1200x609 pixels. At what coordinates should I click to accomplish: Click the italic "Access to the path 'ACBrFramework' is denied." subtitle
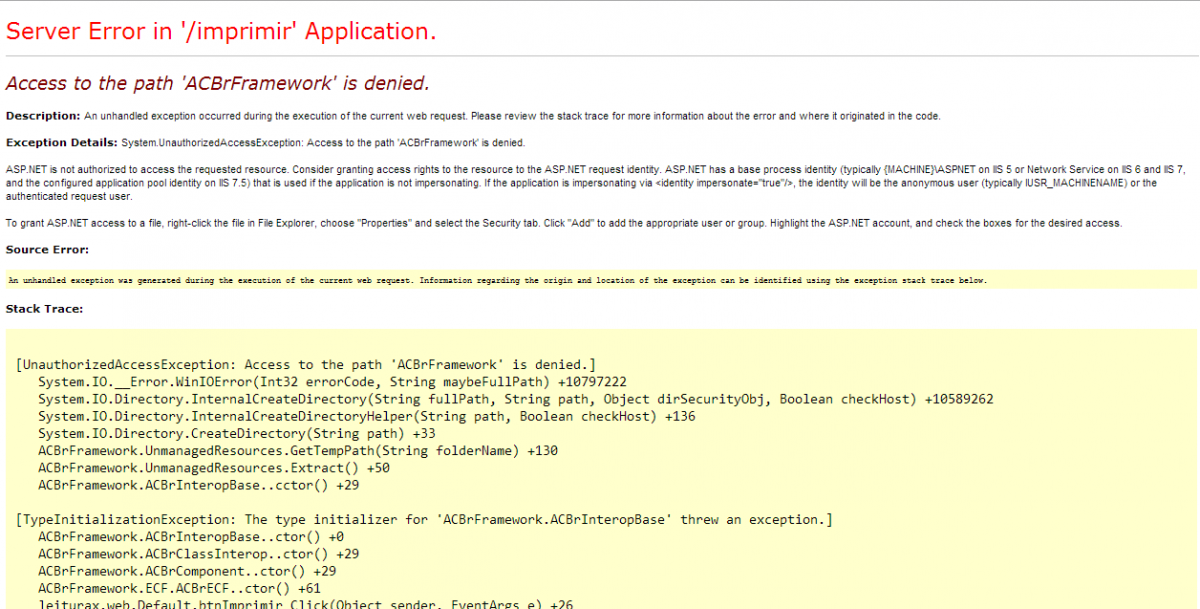217,84
